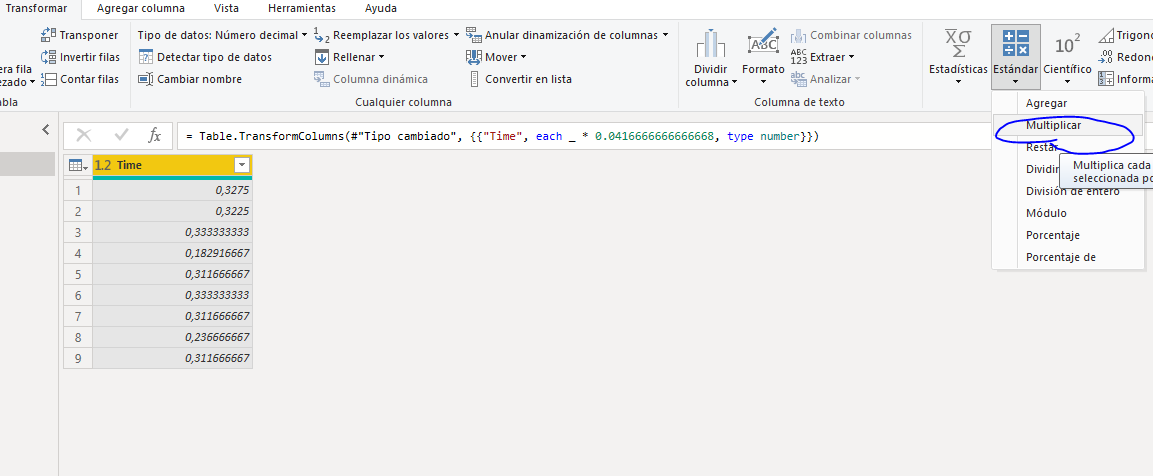Screen dimensions: 1153x476
Task: Select cell with value 0,3275
Action: (x=172, y=190)
